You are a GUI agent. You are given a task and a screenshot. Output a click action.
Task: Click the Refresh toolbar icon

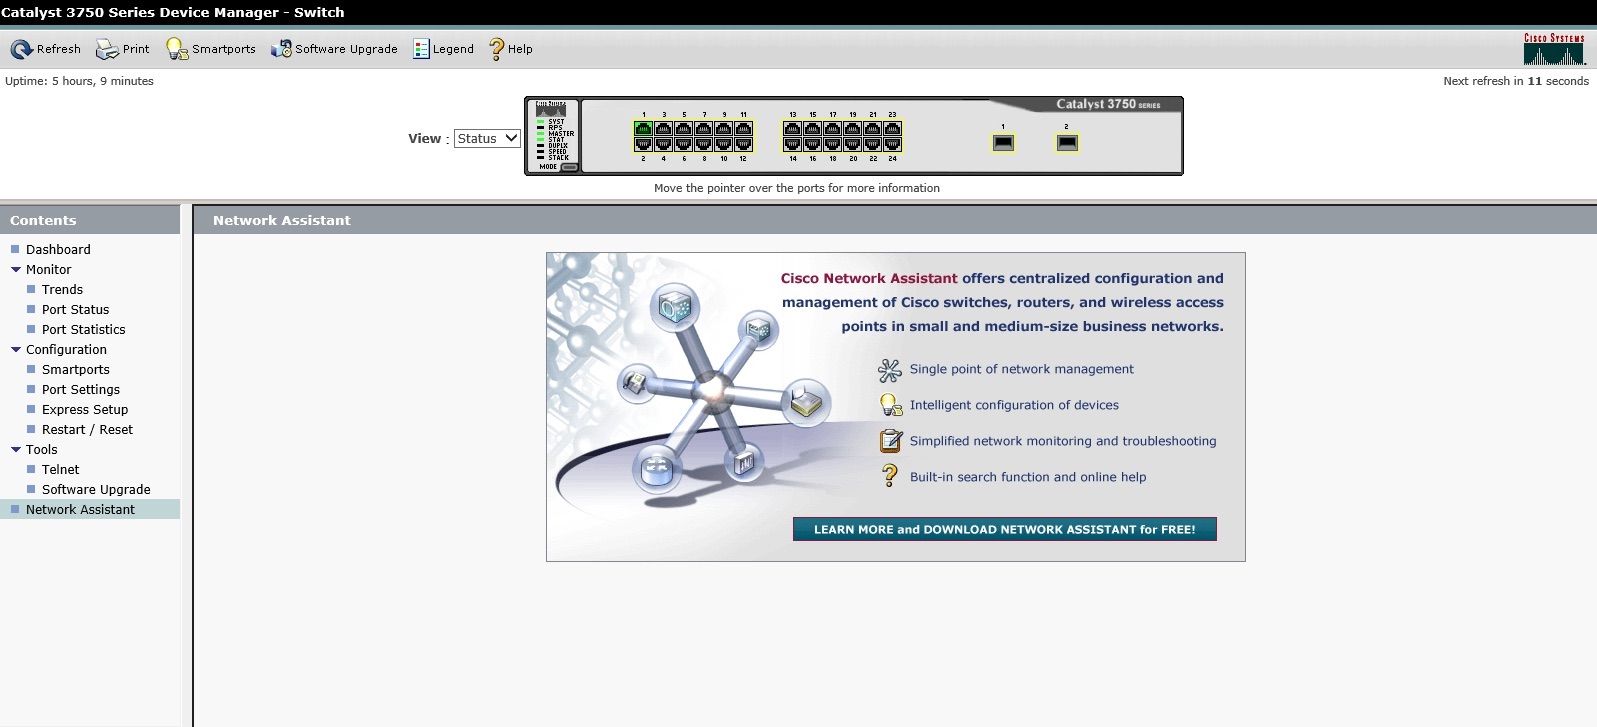[21, 49]
